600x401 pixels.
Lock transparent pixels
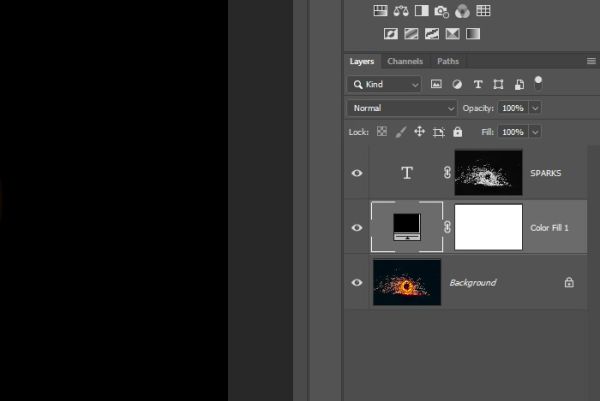382,132
